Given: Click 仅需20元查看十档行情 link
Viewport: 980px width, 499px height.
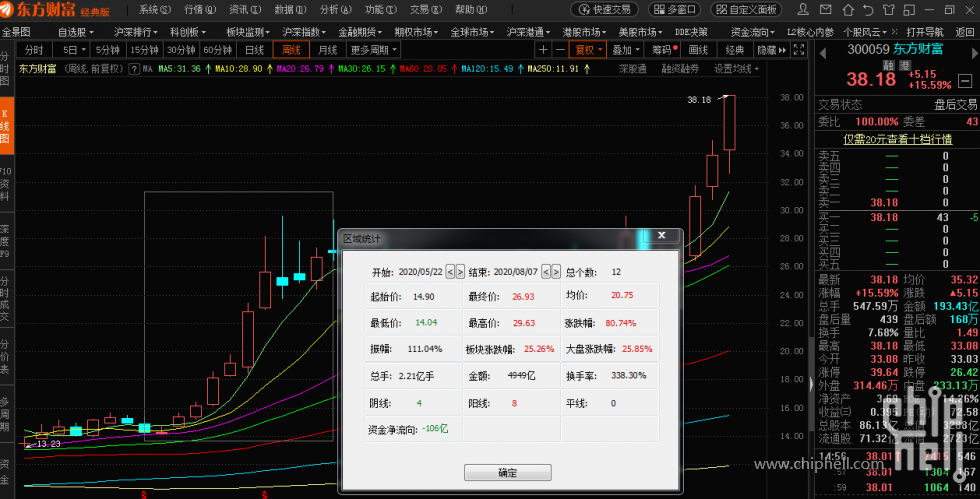Looking at the screenshot, I should (x=898, y=139).
